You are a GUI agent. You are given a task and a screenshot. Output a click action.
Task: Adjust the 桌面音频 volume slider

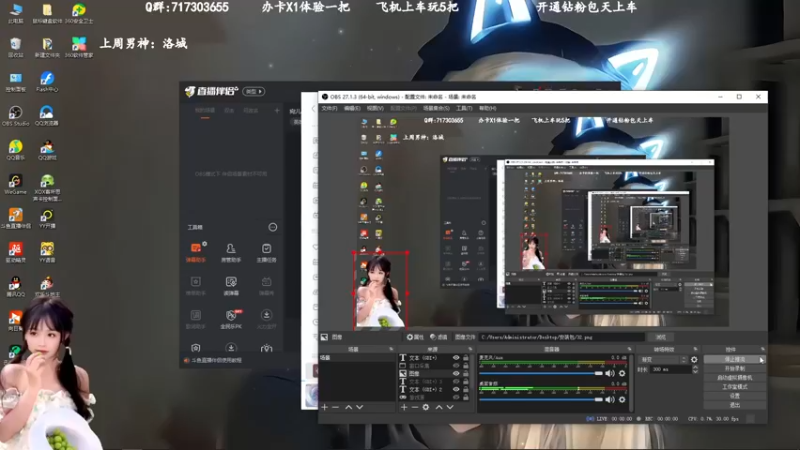click(x=541, y=399)
